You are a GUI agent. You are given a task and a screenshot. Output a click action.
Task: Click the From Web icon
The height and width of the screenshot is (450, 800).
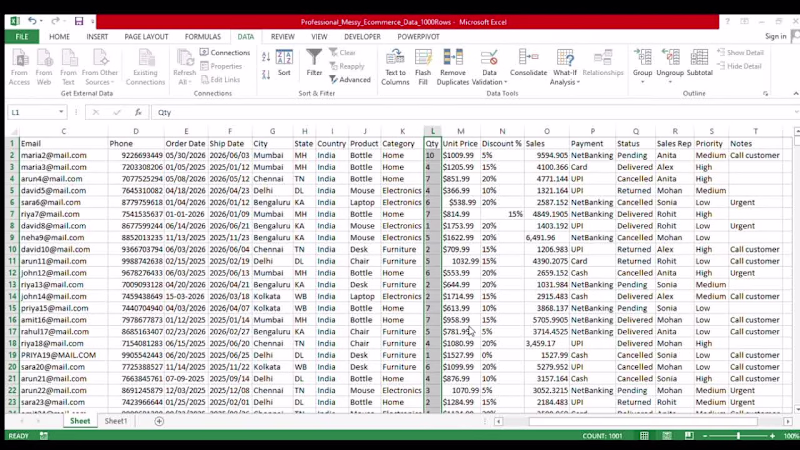point(44,67)
